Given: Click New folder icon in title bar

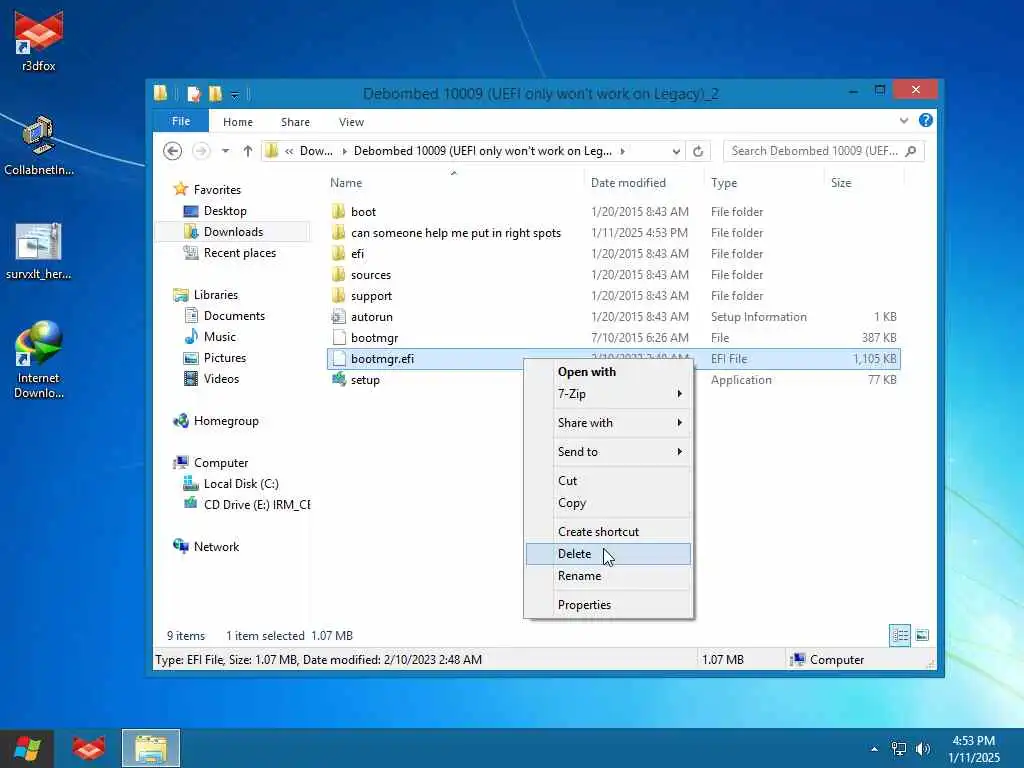Looking at the screenshot, I should (216, 94).
